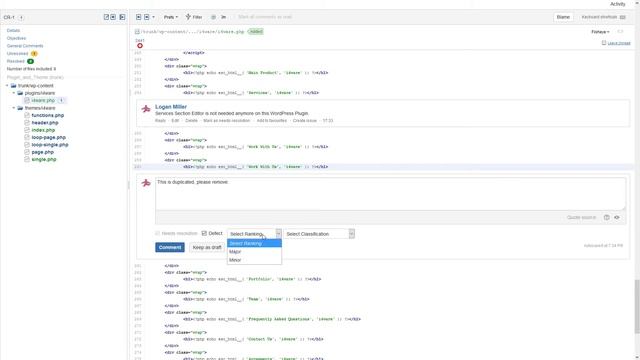
Task: Toggle the Needs resolution checkbox
Action: (x=158, y=233)
